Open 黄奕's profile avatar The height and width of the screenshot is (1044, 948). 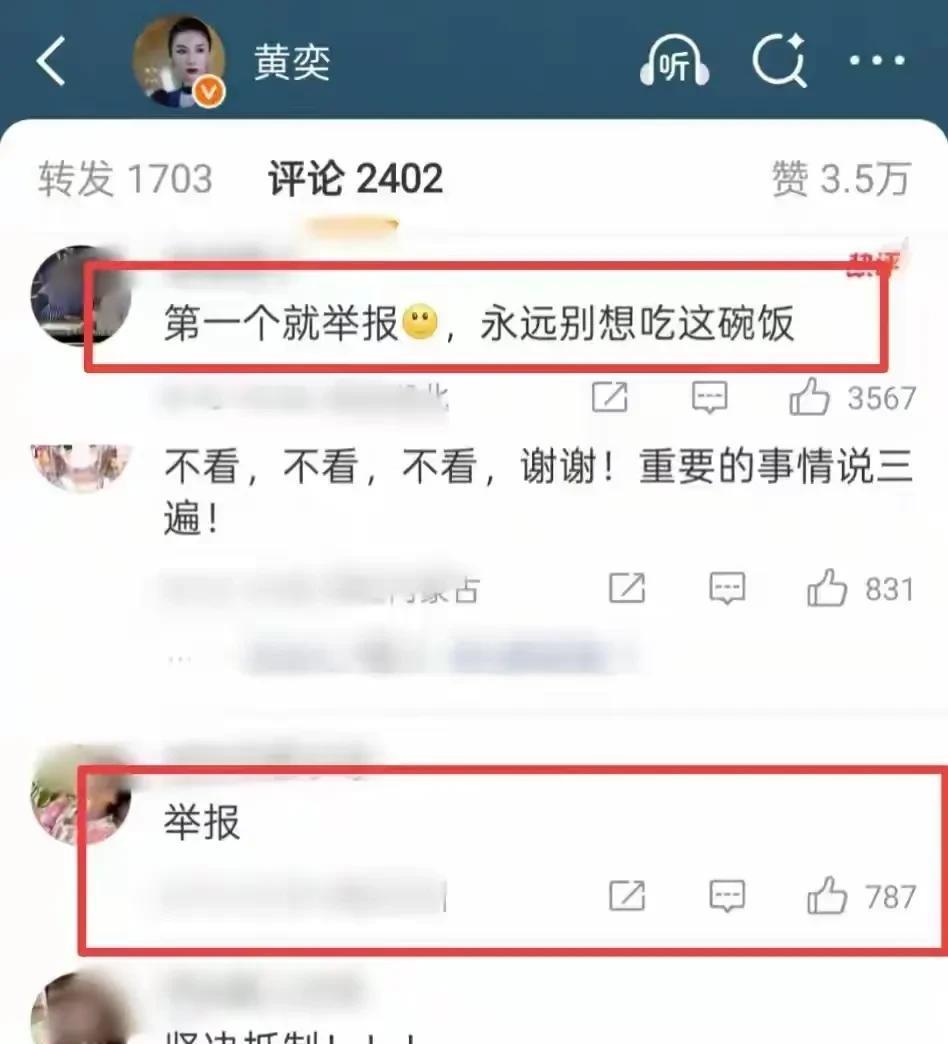pos(178,62)
